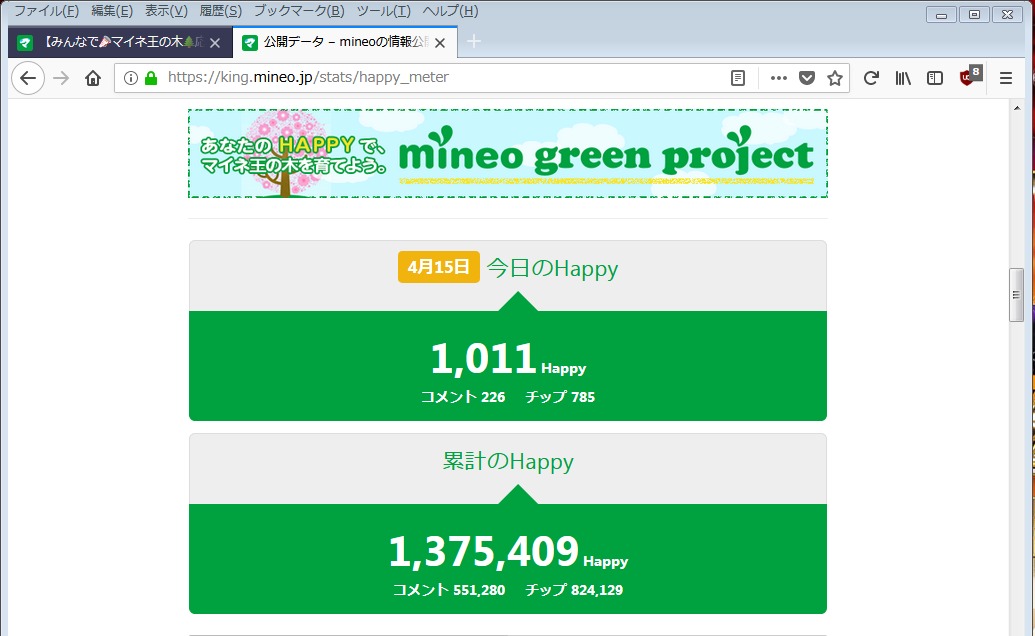Open the Library icon
The height and width of the screenshot is (636, 1035).
click(x=903, y=78)
